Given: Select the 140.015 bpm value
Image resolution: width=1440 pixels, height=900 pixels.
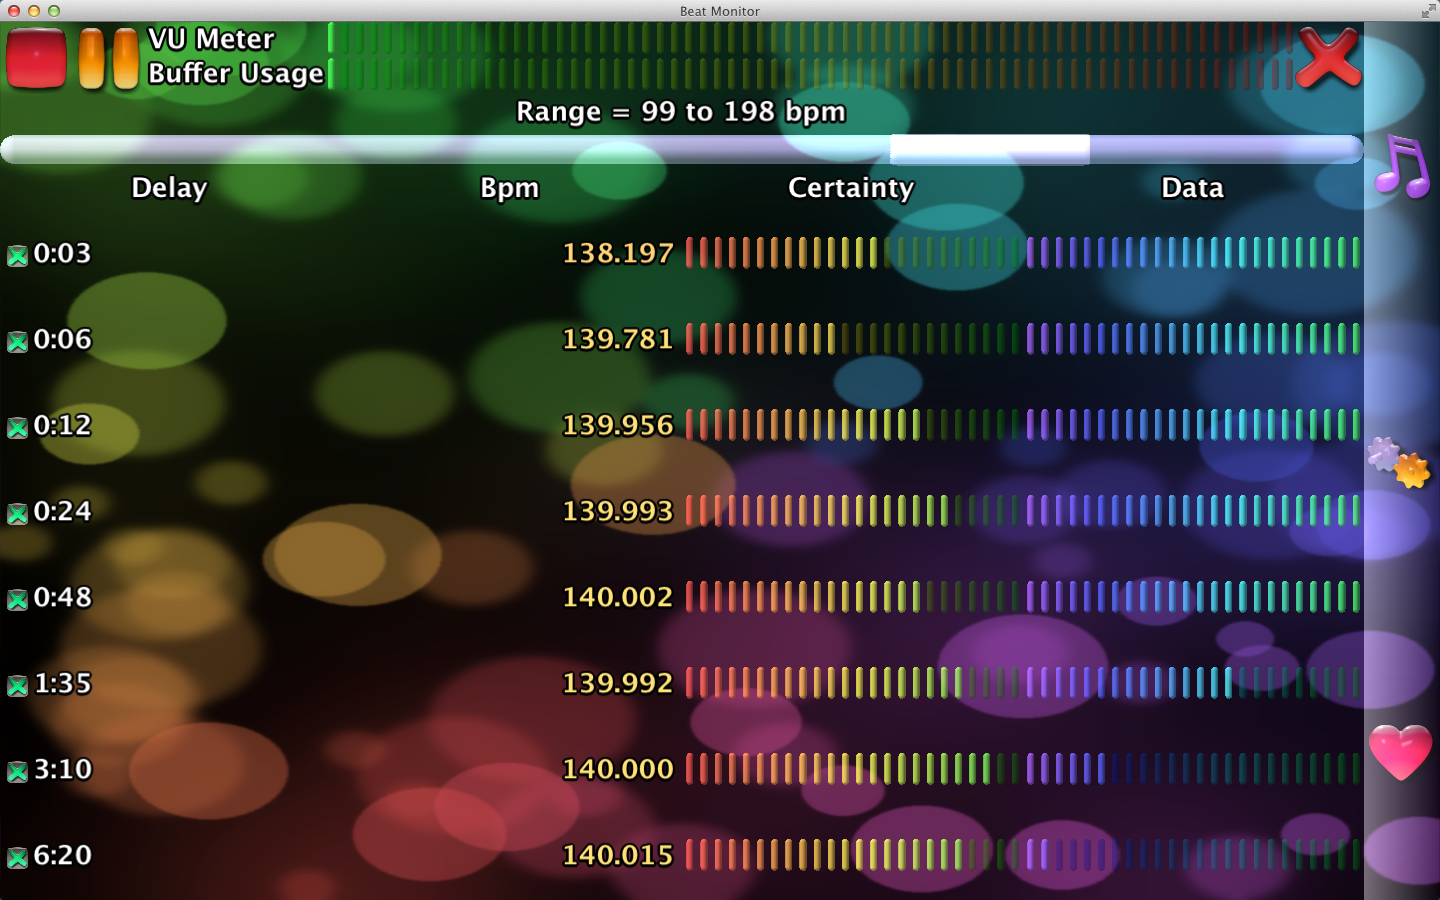Looking at the screenshot, I should point(618,855).
